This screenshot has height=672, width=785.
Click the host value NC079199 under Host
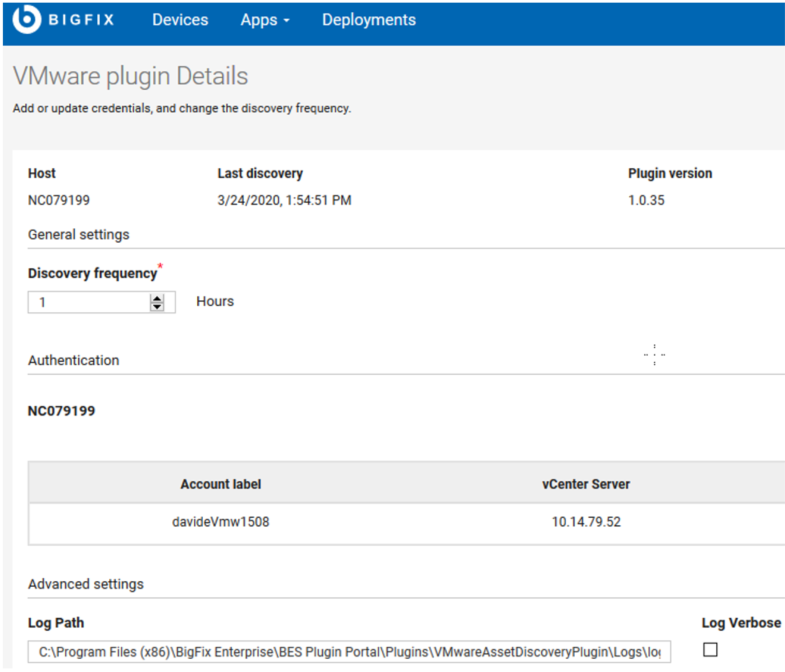[59, 200]
